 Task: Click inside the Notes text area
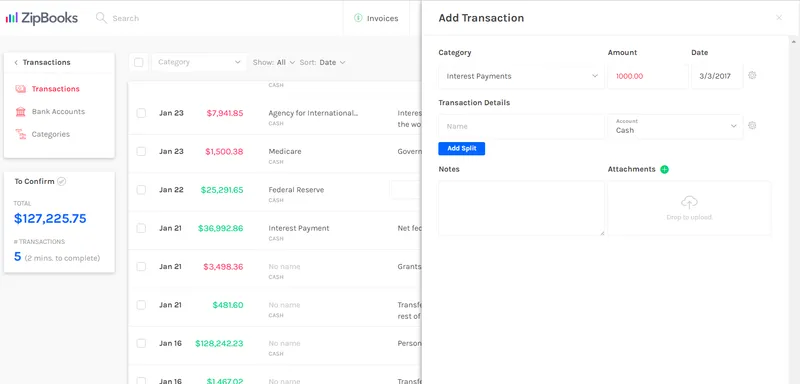(x=521, y=208)
